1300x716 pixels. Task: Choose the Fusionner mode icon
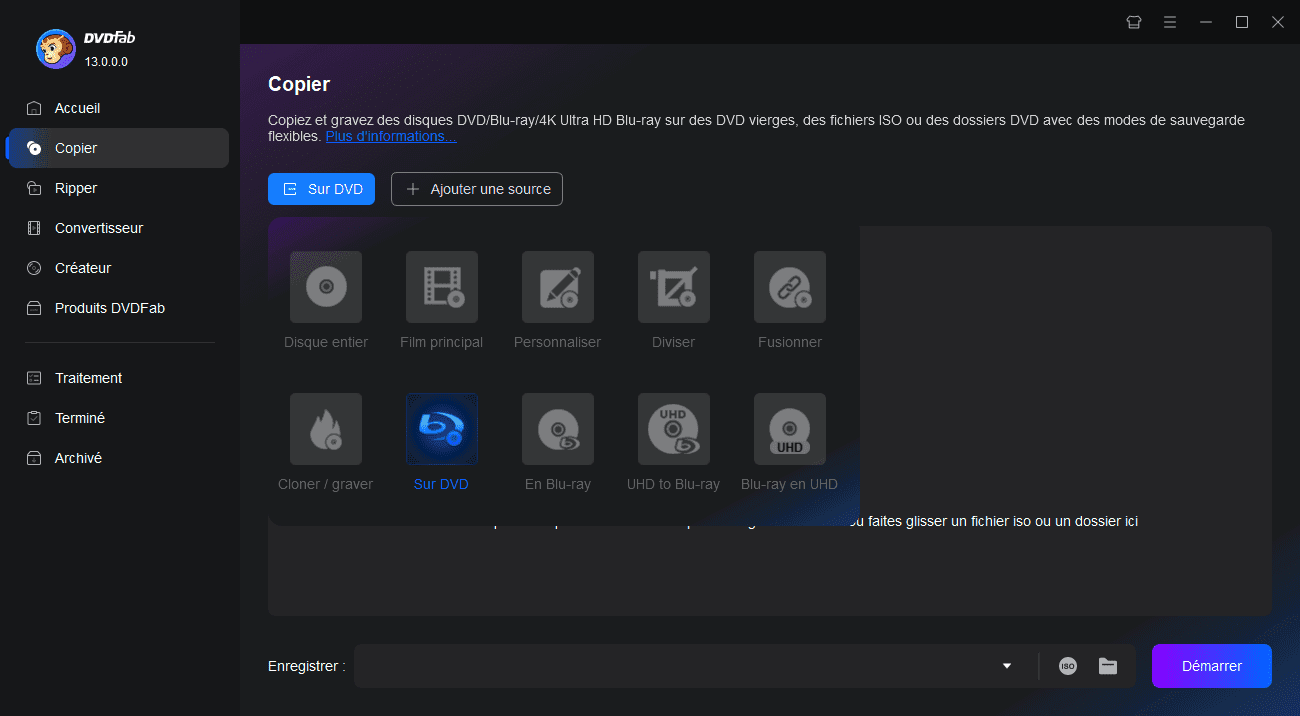coord(790,287)
